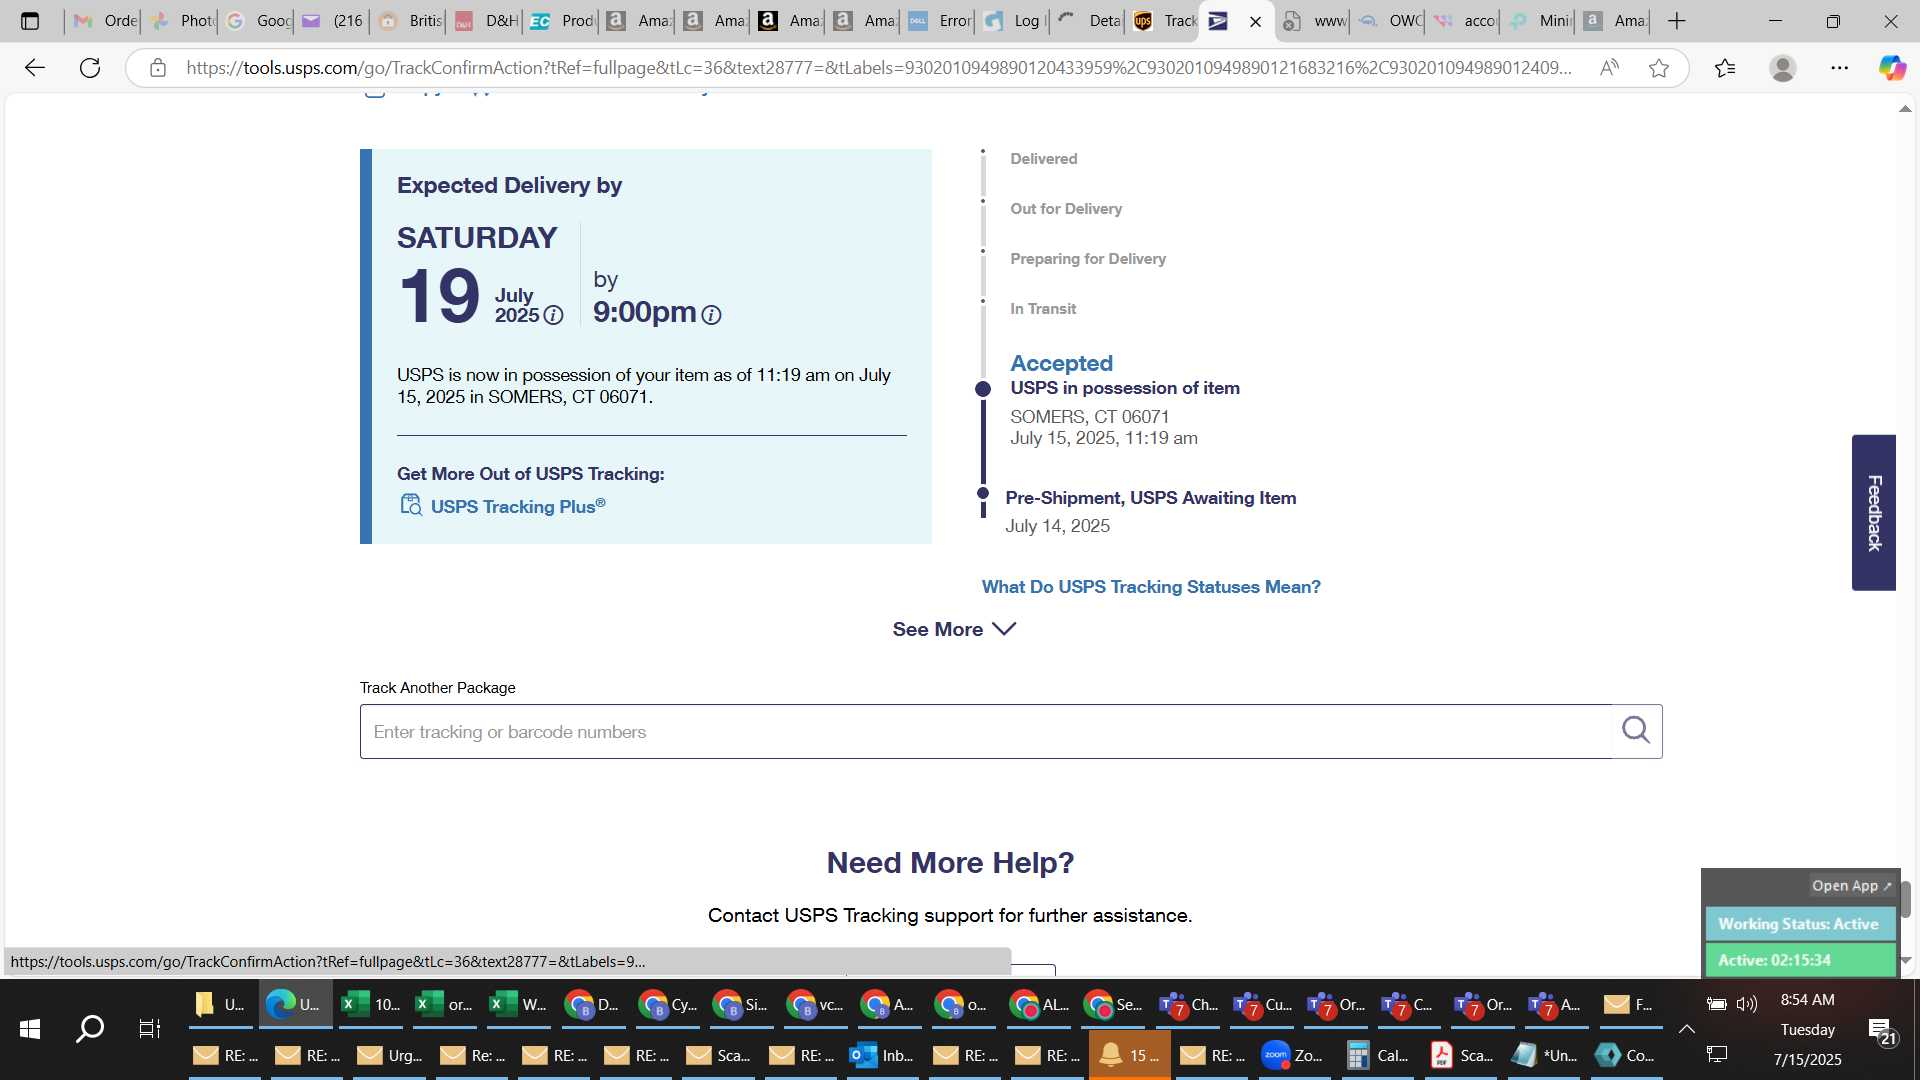Click the Active 02:15:34 timer
Image resolution: width=1920 pixels, height=1080 pixels.
1799,960
